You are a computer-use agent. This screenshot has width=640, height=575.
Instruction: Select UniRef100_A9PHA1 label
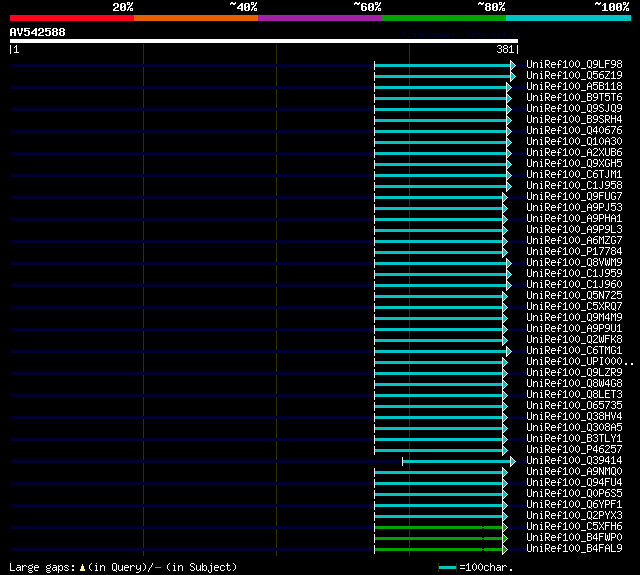click(574, 219)
